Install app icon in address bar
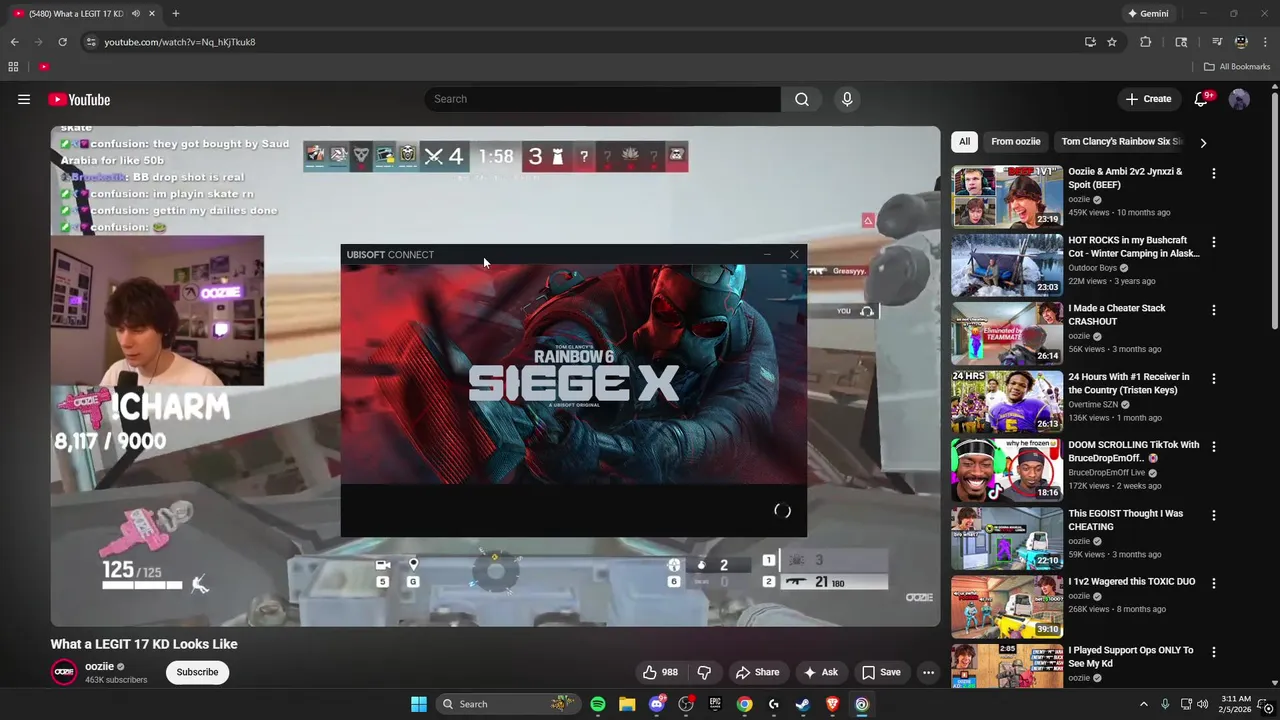 [1090, 42]
